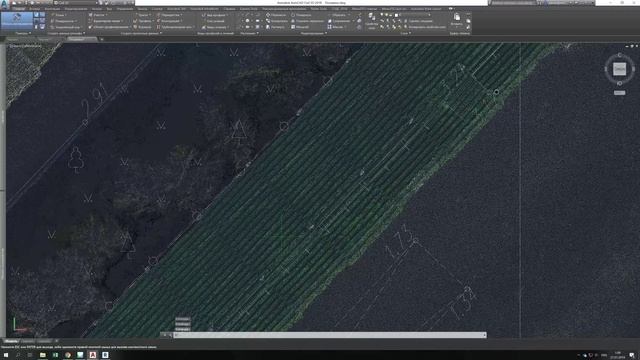Open the Layer Properties manager button
Image resolution: width=640 pixels, height=360 pixels.
pyautogui.click(x=371, y=20)
